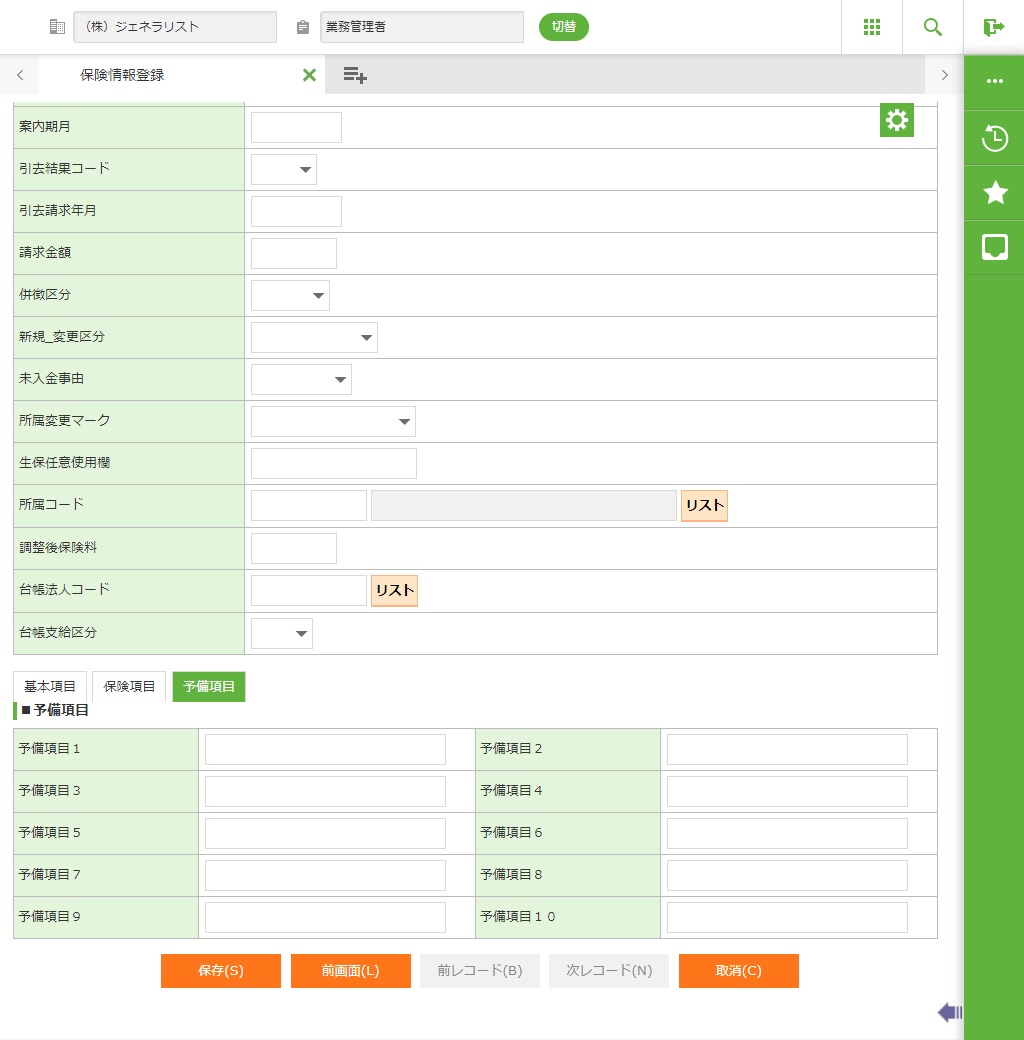The height and width of the screenshot is (1040, 1024).
Task: Open favorites star icon in sidebar
Action: [x=994, y=193]
